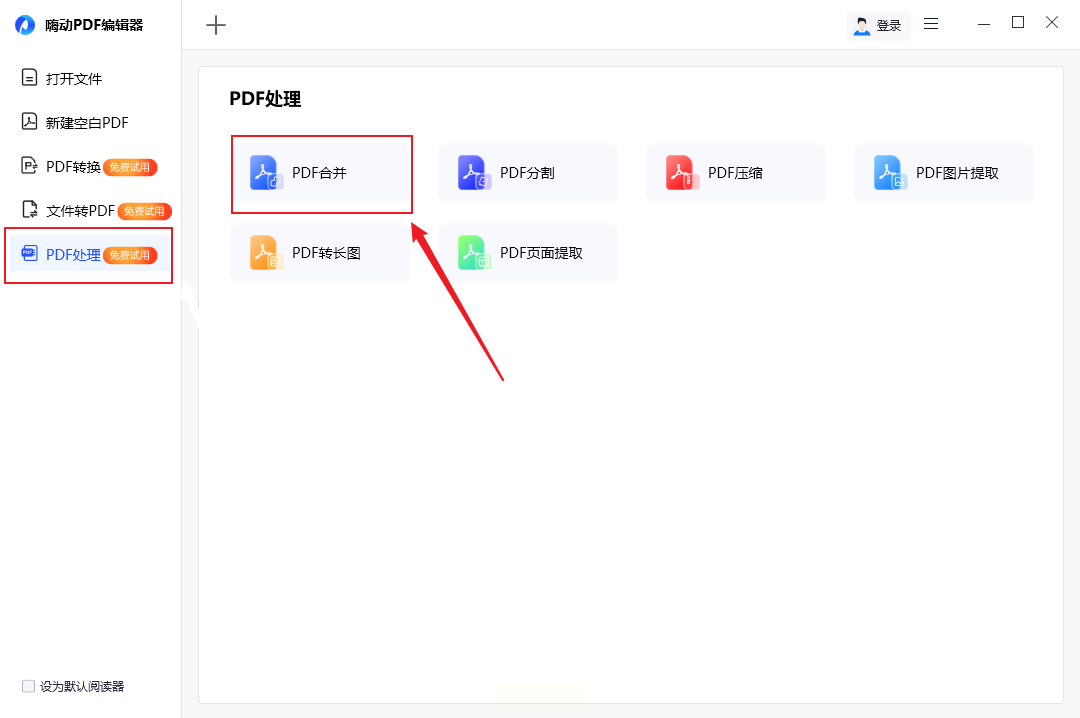The width and height of the screenshot is (1080, 718).
Task: Maximize the application window
Action: [x=1018, y=23]
